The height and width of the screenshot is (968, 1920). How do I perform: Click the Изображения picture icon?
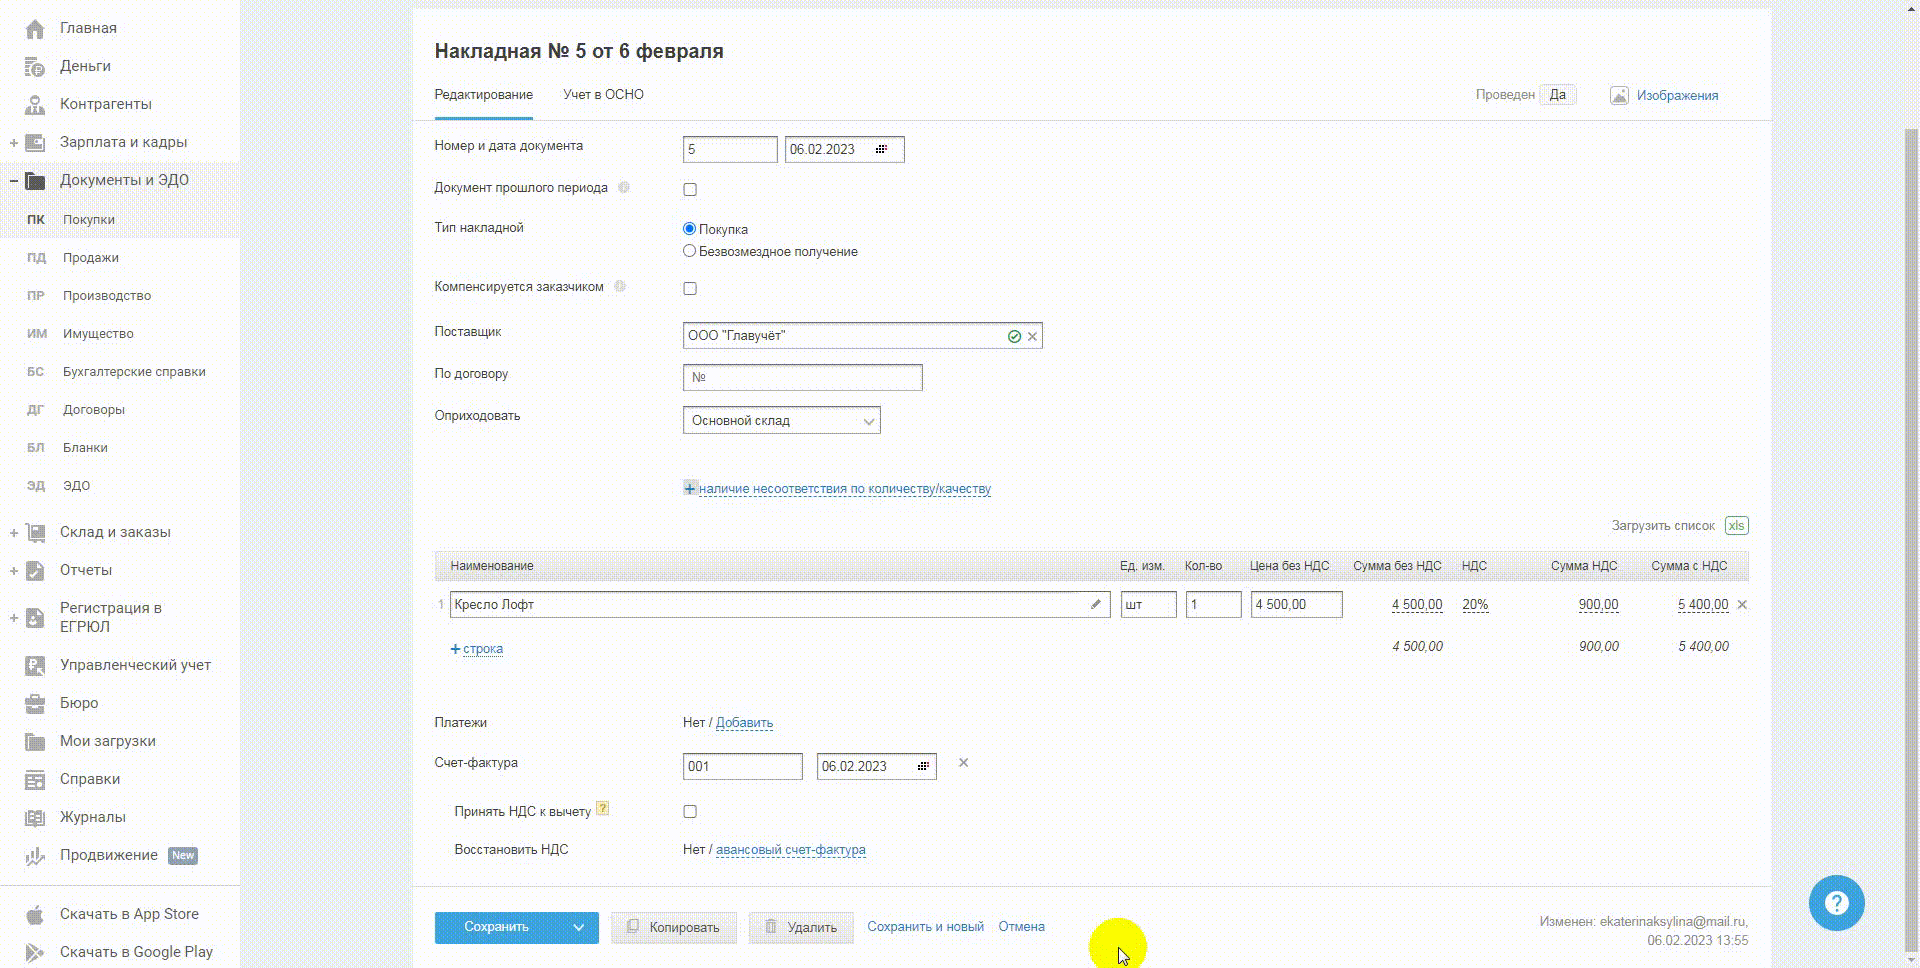click(1619, 96)
